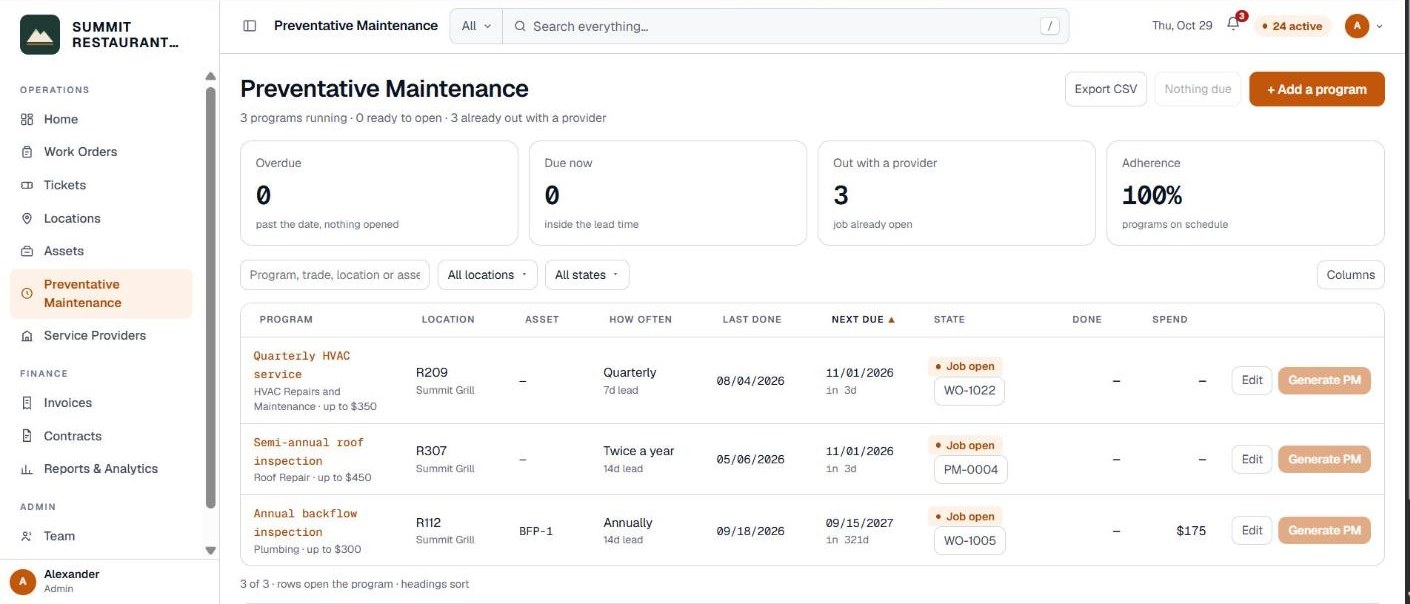Click the Out with a provider card
1410x604 pixels.
[957, 193]
